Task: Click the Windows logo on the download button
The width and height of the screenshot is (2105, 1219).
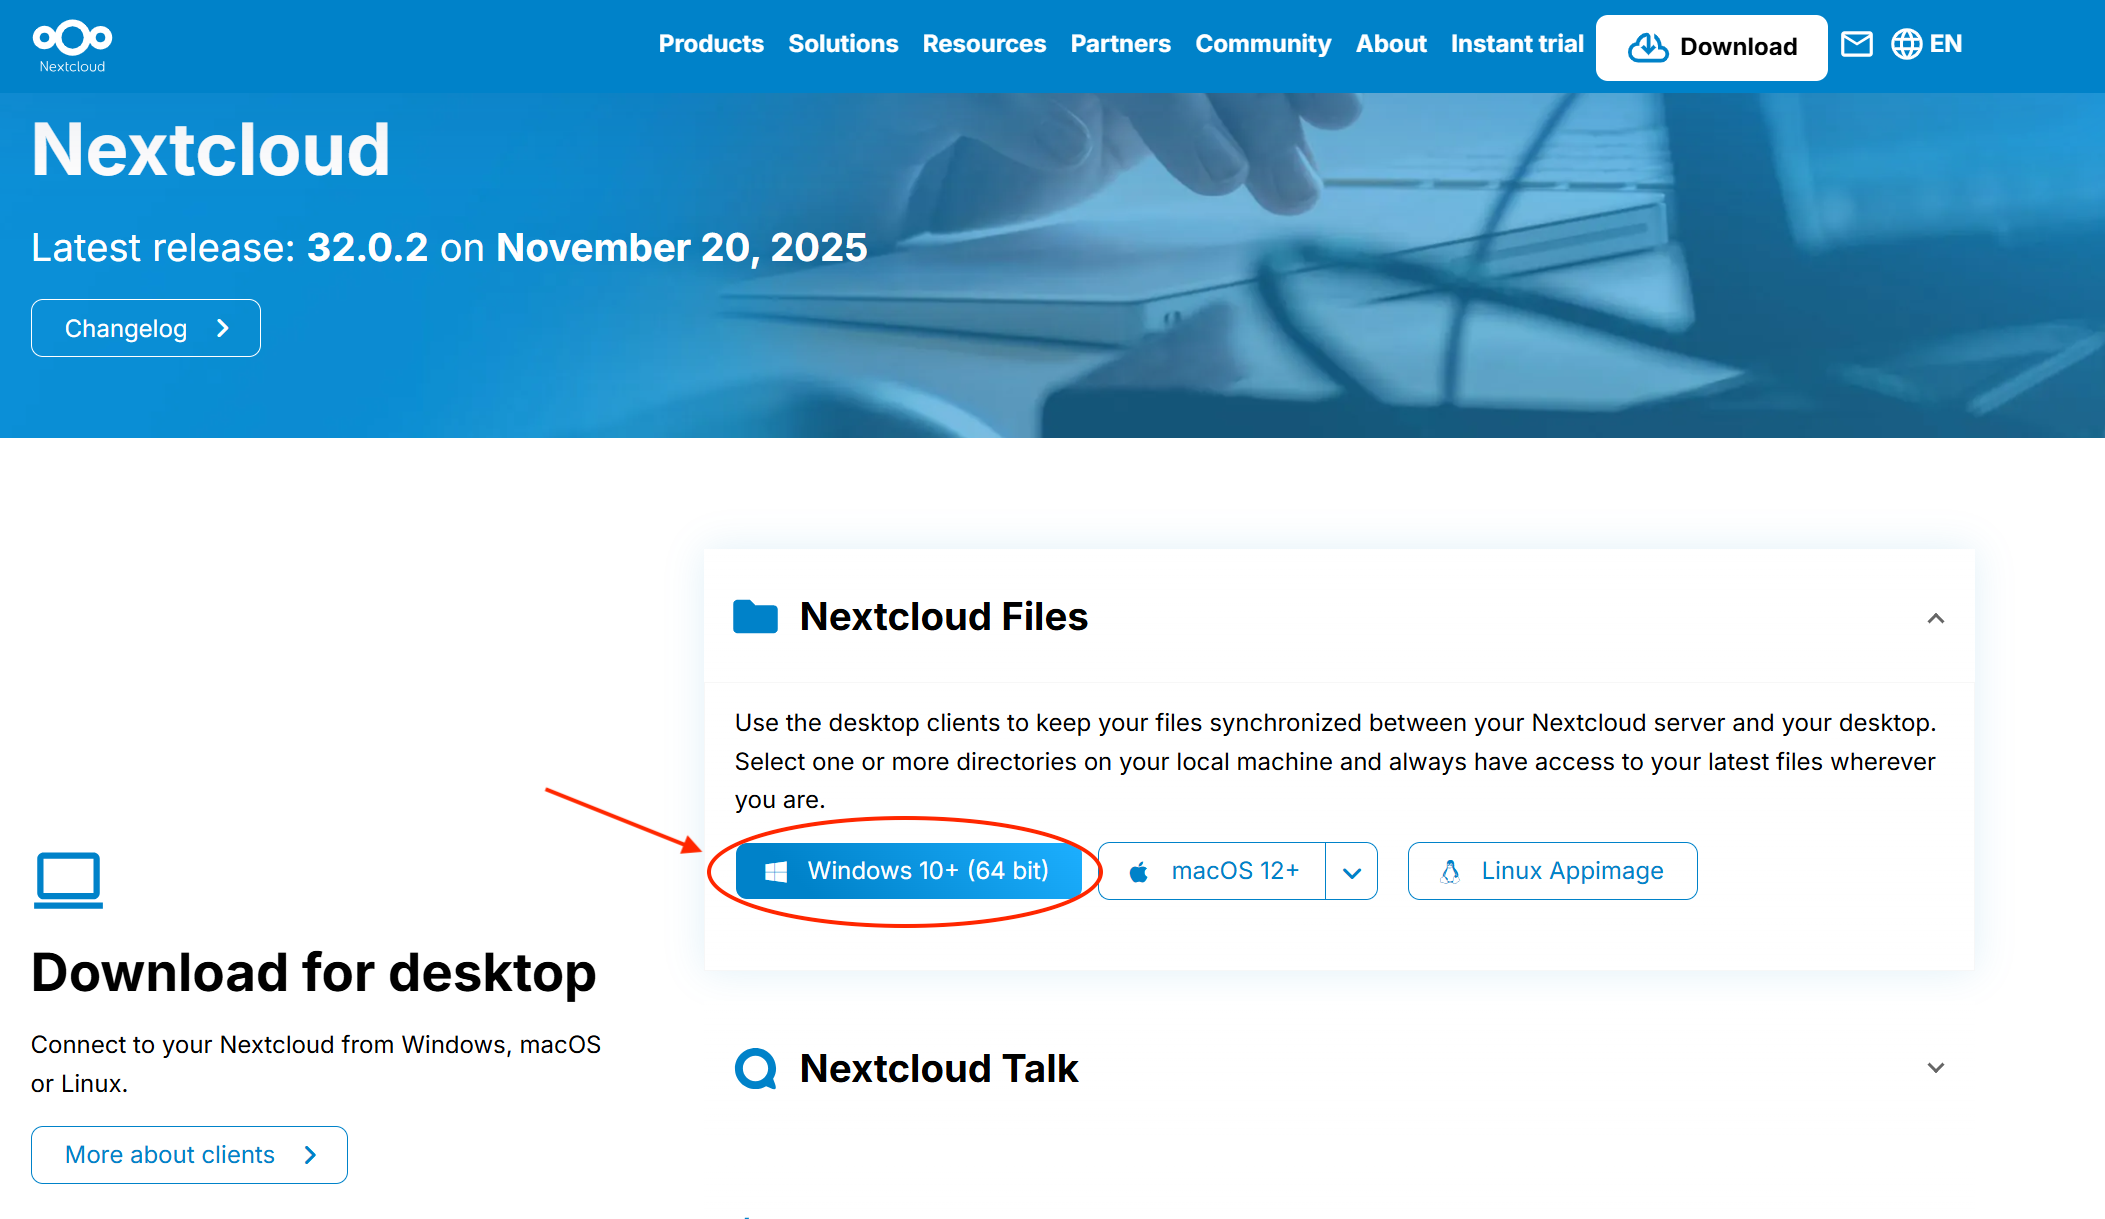Action: pyautogui.click(x=774, y=870)
